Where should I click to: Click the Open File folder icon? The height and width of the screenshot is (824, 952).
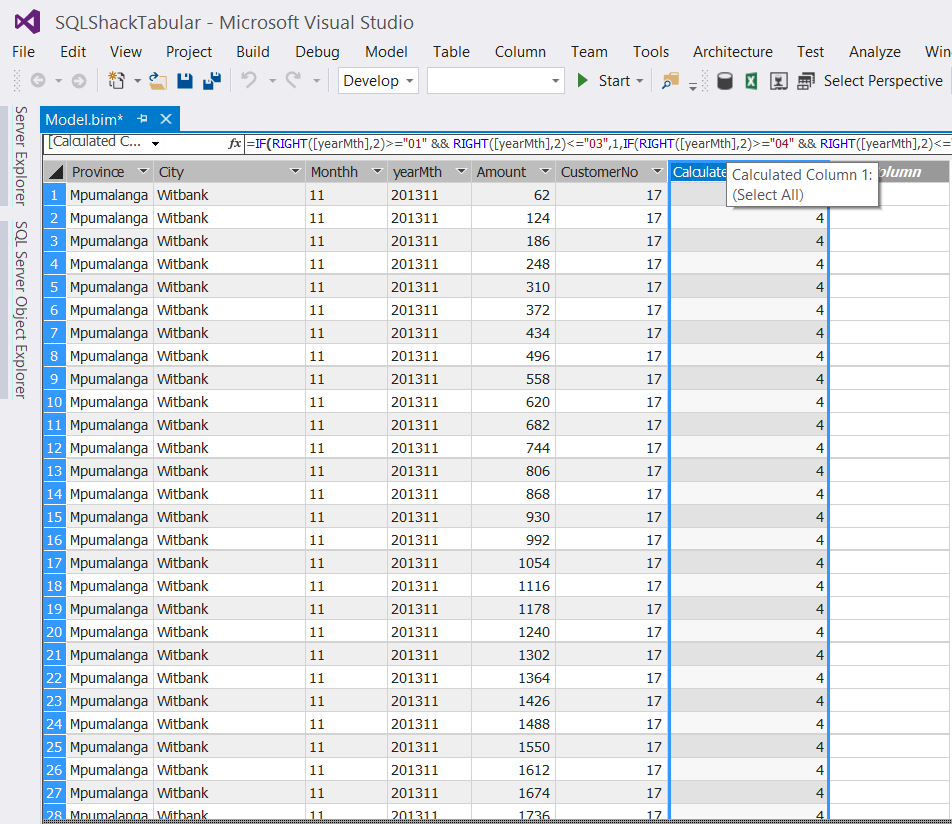(x=158, y=81)
